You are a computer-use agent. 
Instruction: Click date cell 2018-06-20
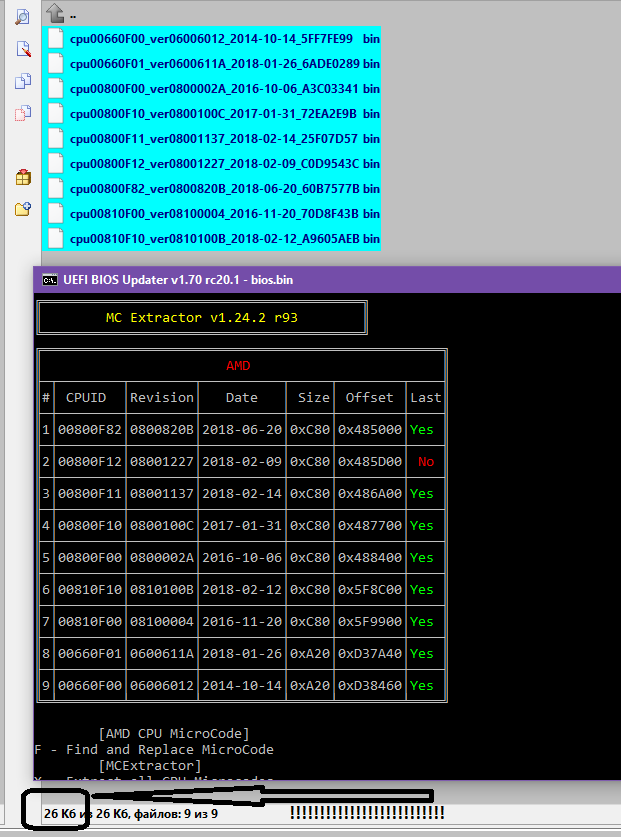point(242,430)
